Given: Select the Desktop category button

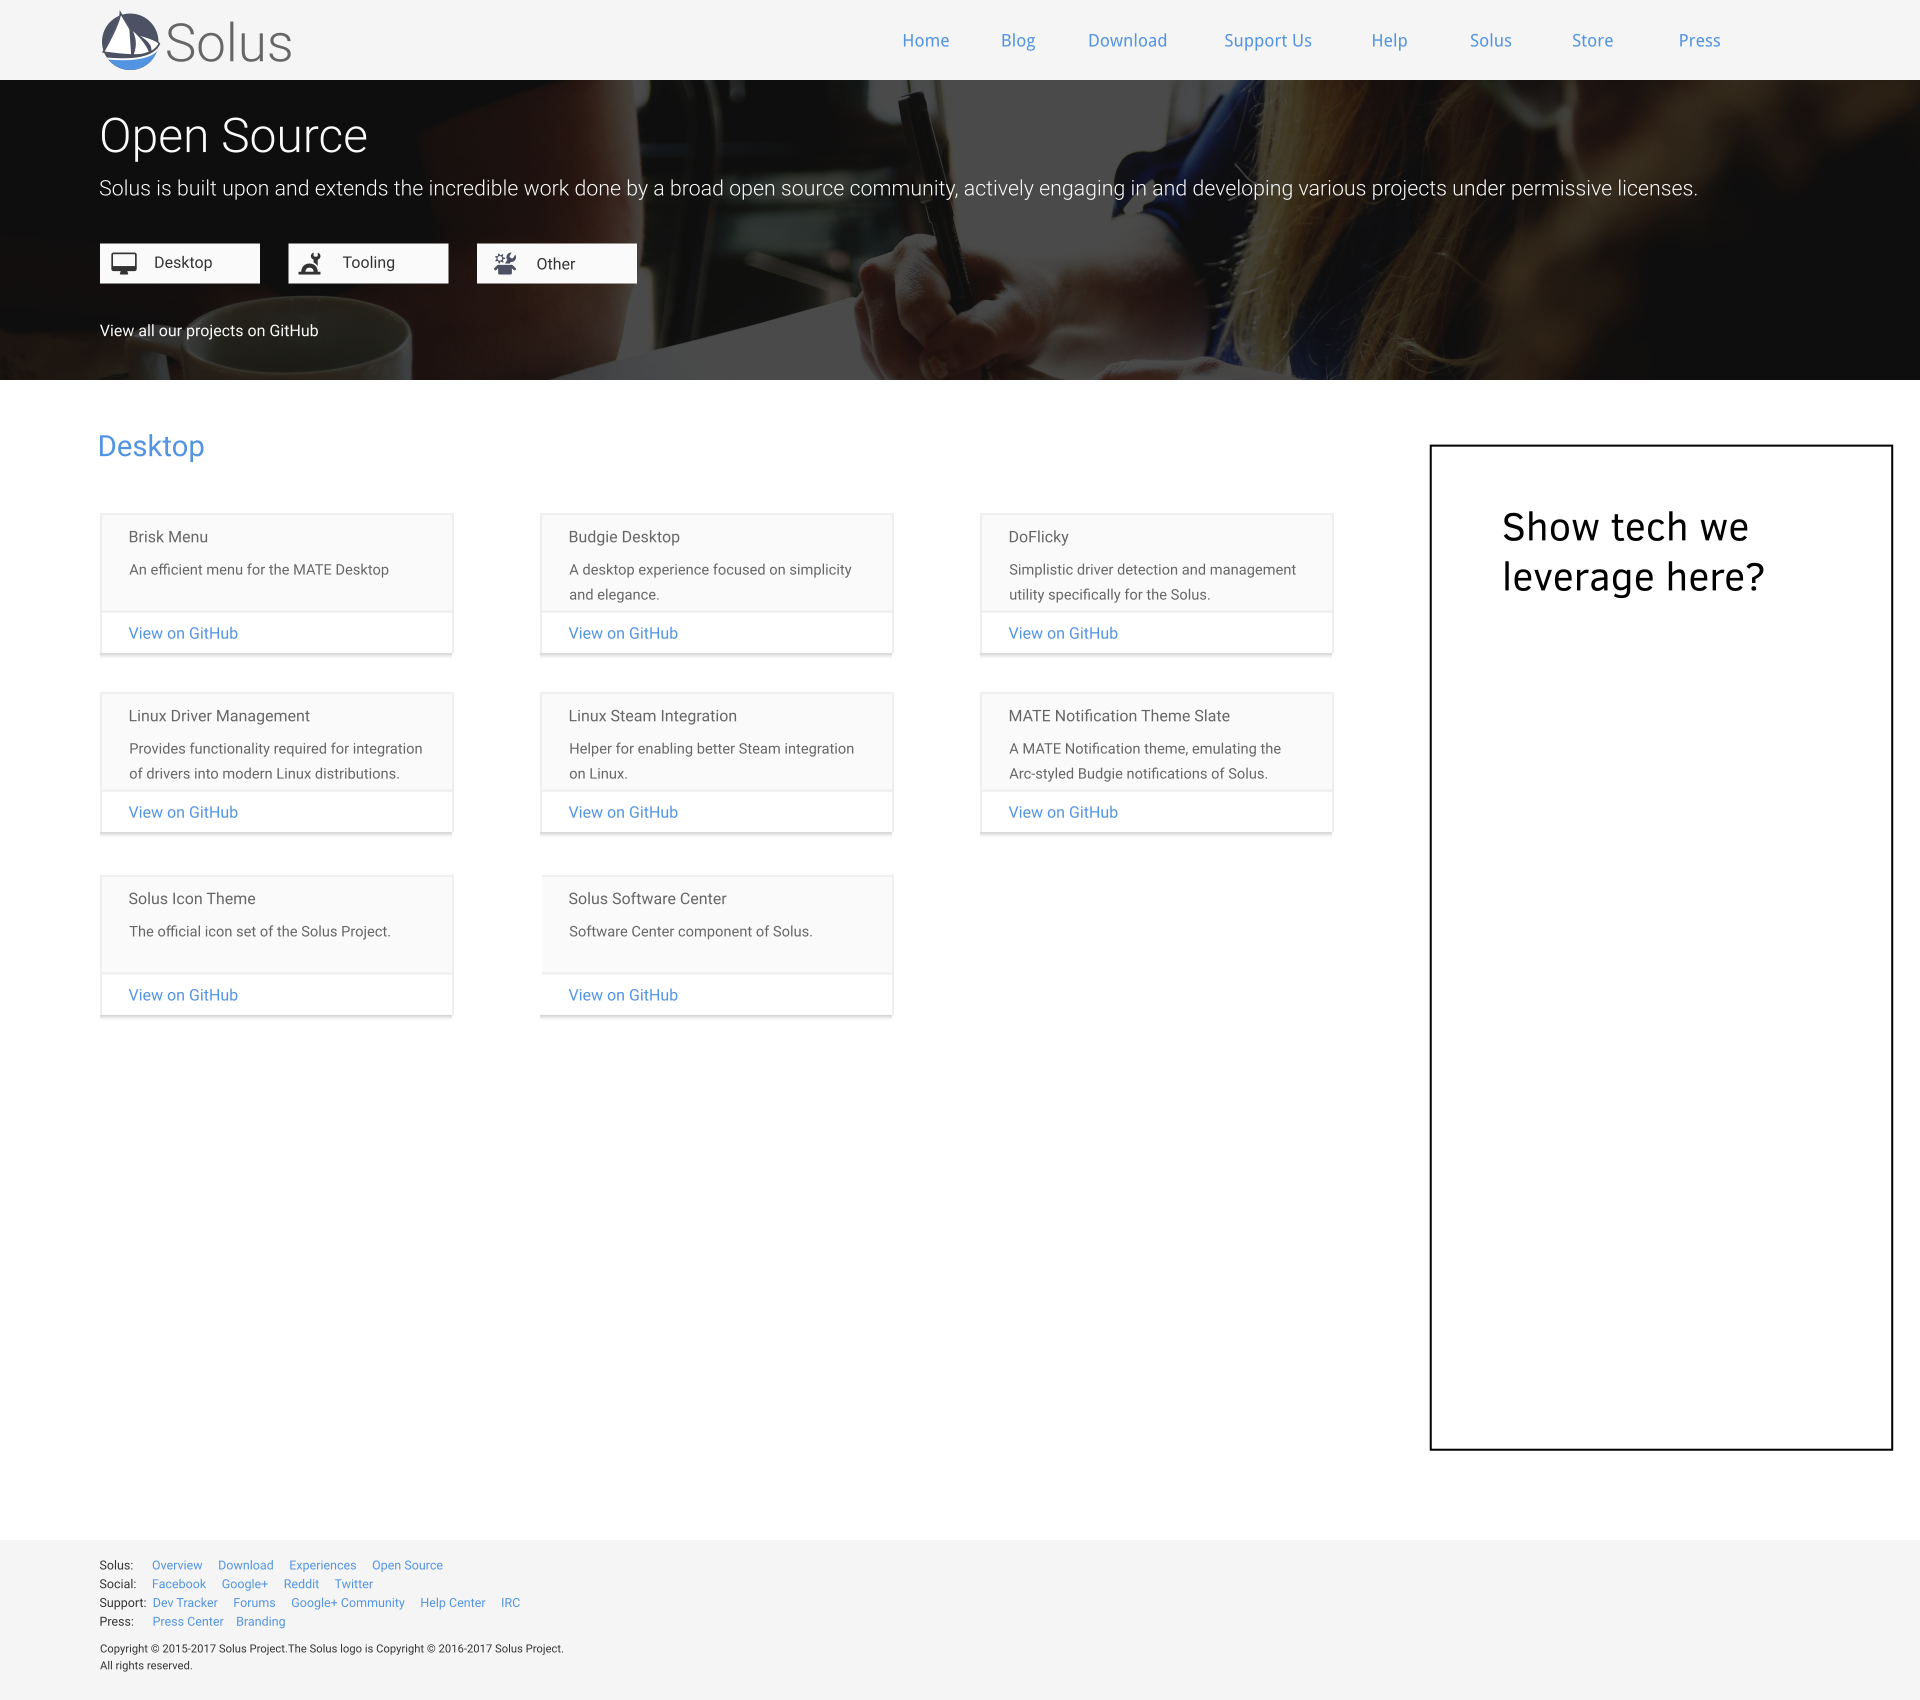Looking at the screenshot, I should [180, 263].
